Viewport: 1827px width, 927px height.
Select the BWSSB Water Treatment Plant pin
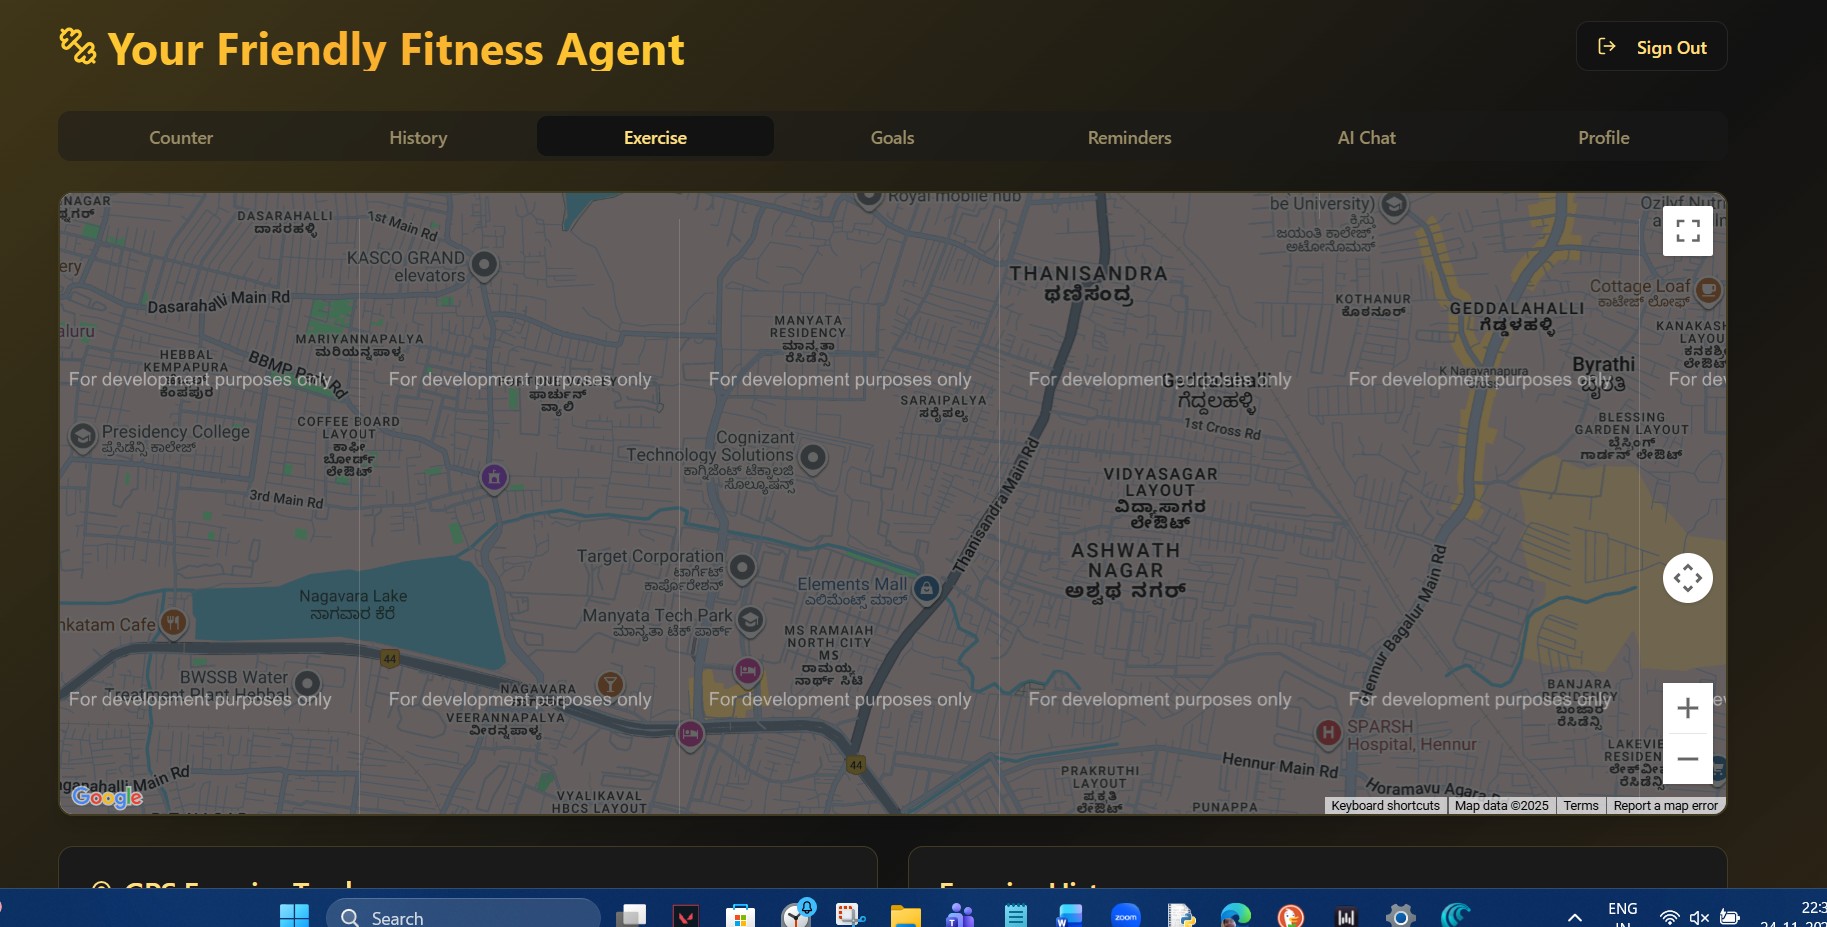[x=307, y=683]
